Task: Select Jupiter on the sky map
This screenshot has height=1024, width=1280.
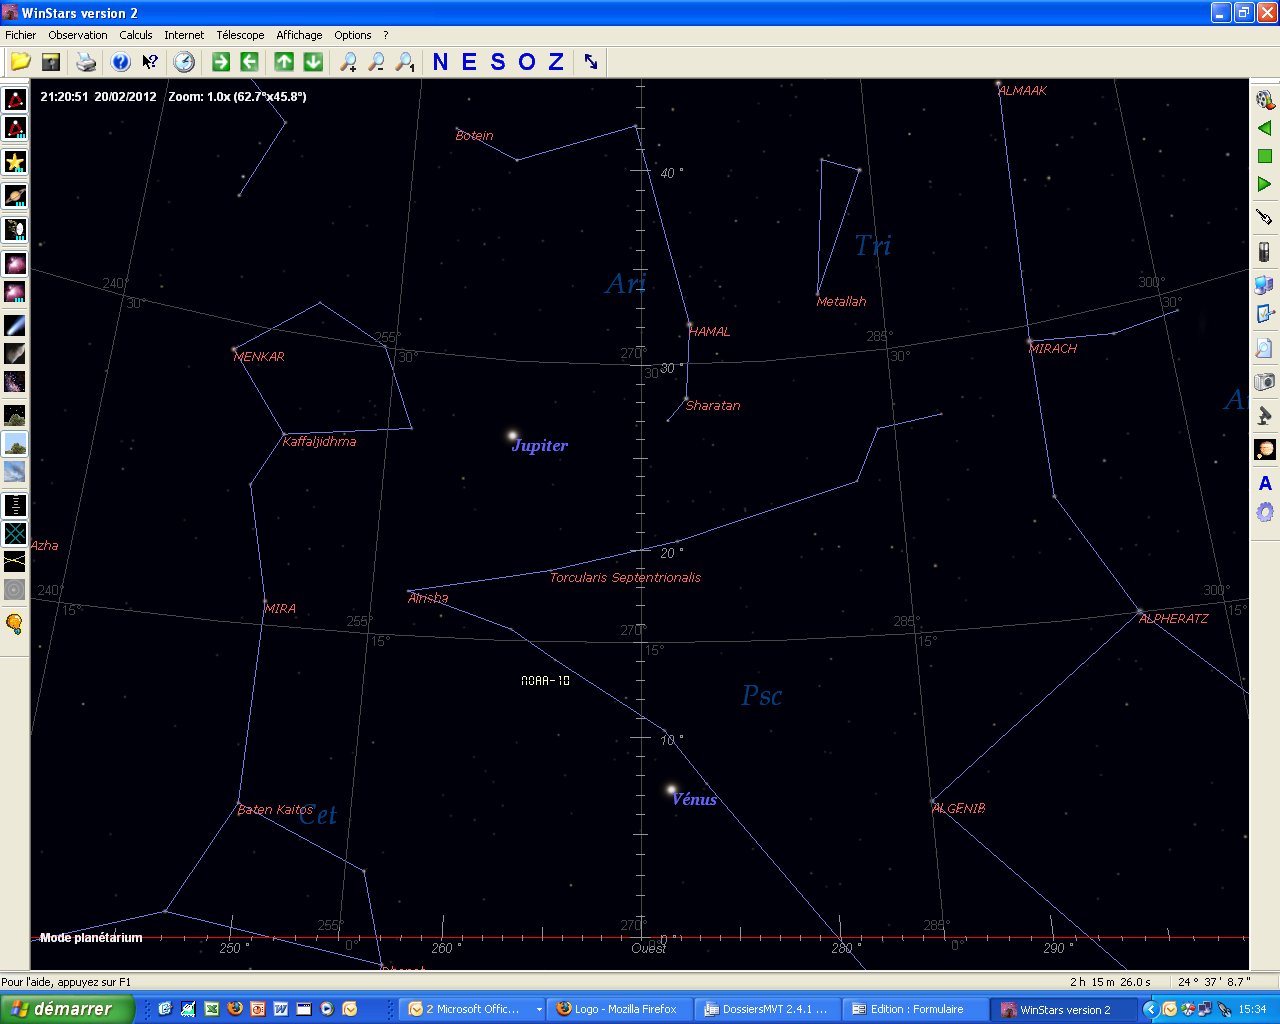Action: [x=512, y=436]
